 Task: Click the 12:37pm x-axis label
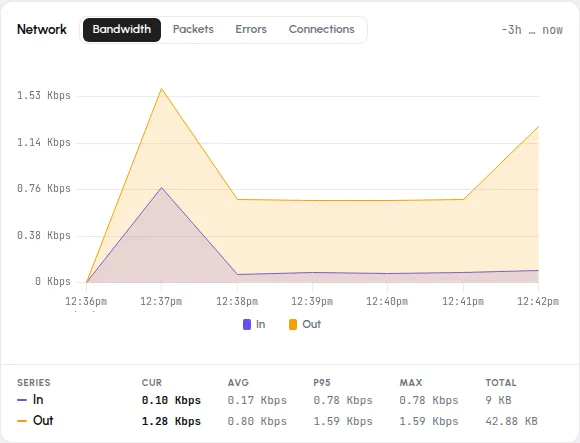click(x=161, y=301)
